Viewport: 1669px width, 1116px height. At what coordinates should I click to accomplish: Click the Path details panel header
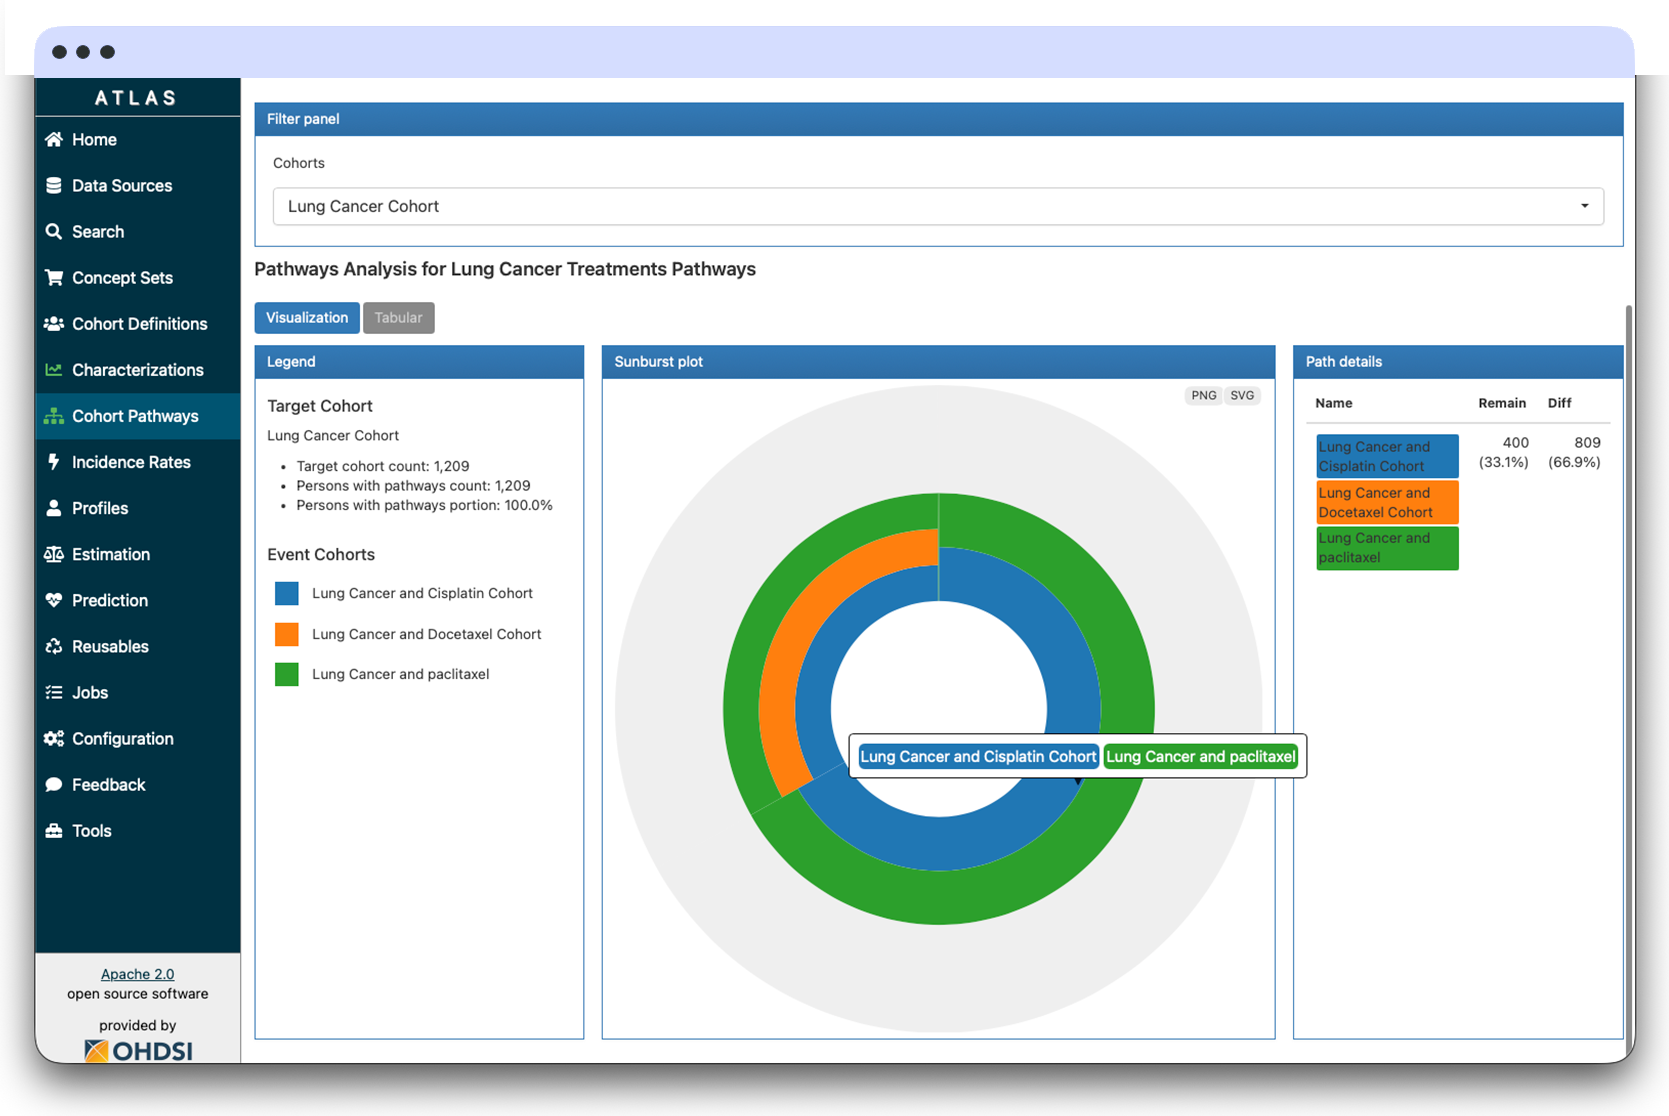pyautogui.click(x=1458, y=361)
